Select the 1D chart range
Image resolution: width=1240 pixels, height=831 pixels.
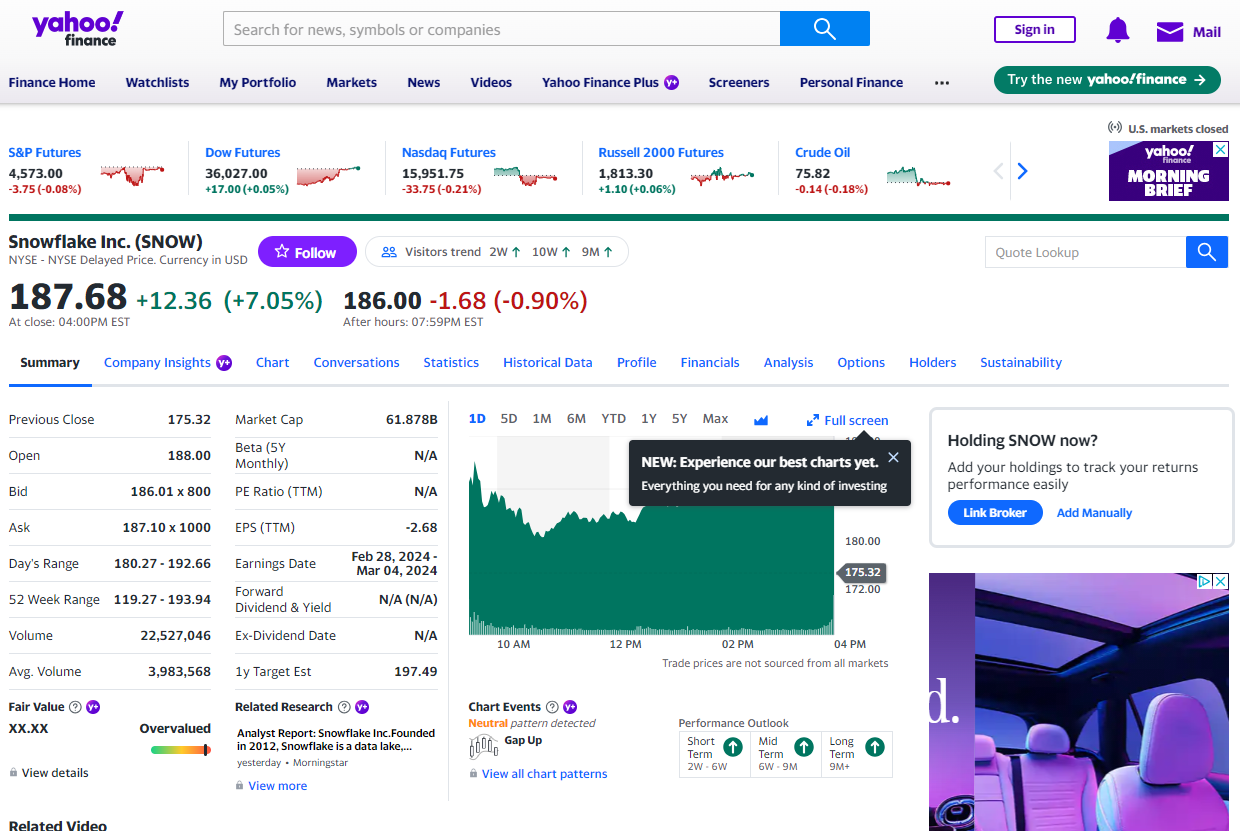(x=477, y=419)
